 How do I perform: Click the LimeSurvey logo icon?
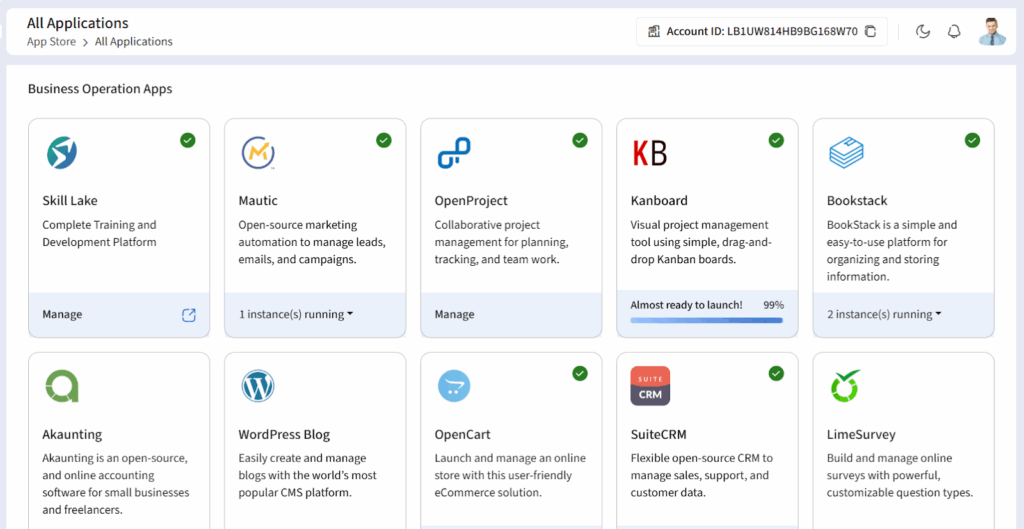(845, 386)
